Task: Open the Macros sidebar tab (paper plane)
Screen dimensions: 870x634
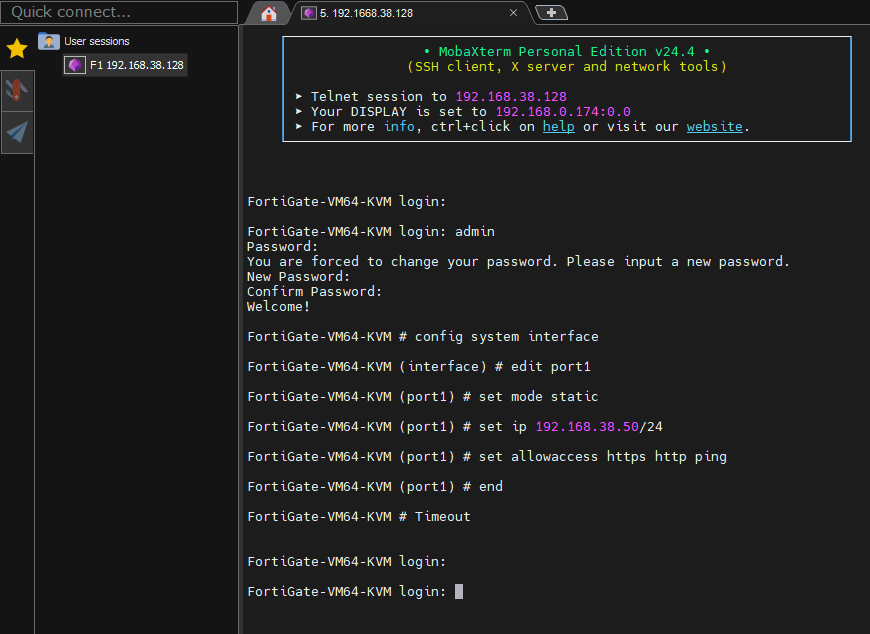Action: [x=17, y=132]
